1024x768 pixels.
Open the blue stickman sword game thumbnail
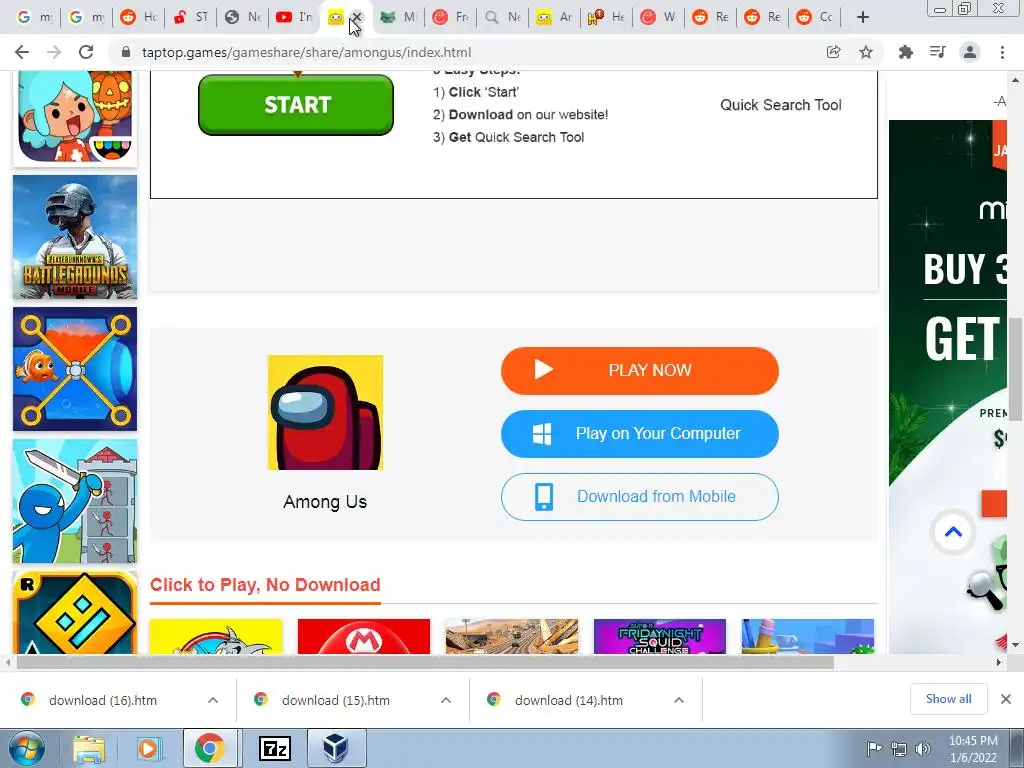75,501
